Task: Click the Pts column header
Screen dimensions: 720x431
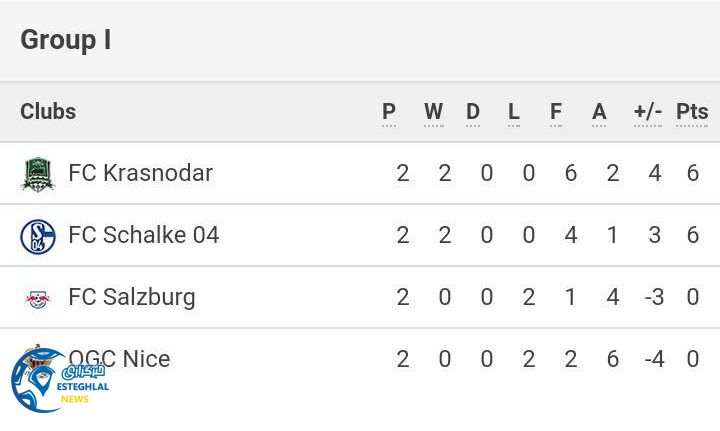Action: [x=692, y=112]
